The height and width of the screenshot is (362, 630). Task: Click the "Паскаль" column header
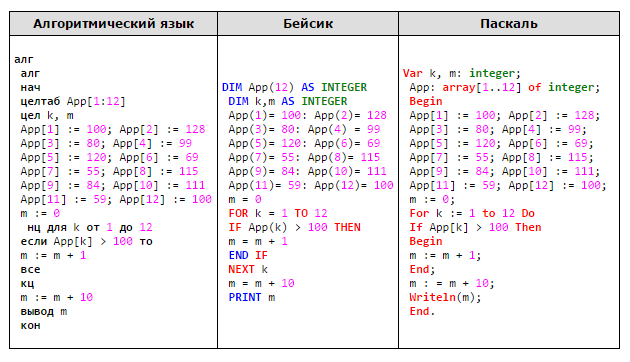point(509,24)
